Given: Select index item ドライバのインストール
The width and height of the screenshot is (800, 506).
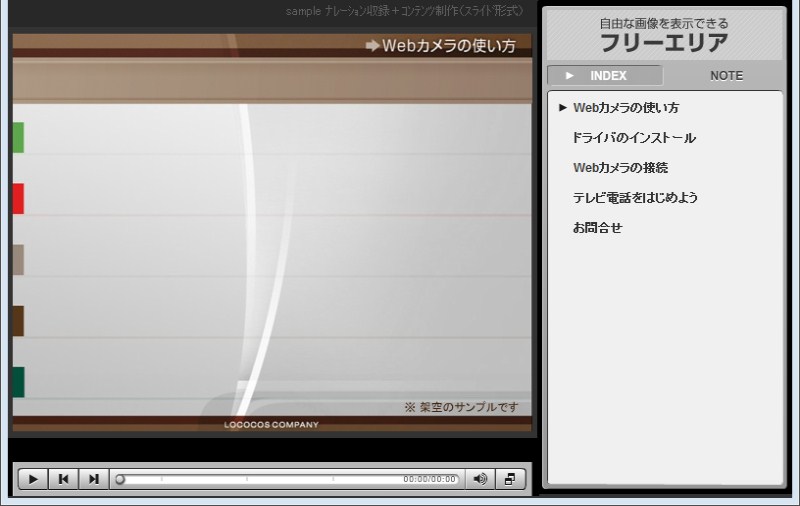Looking at the screenshot, I should pyautogui.click(x=634, y=138).
